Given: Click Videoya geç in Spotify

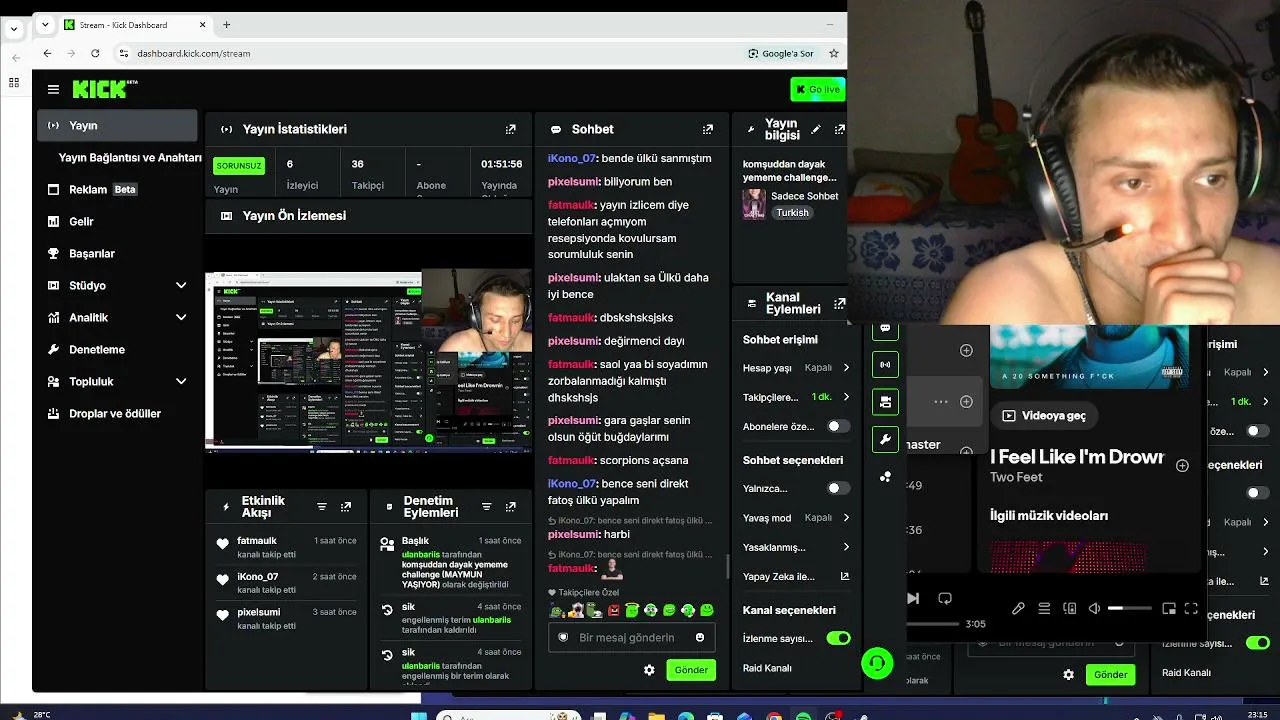Looking at the screenshot, I should point(1044,415).
